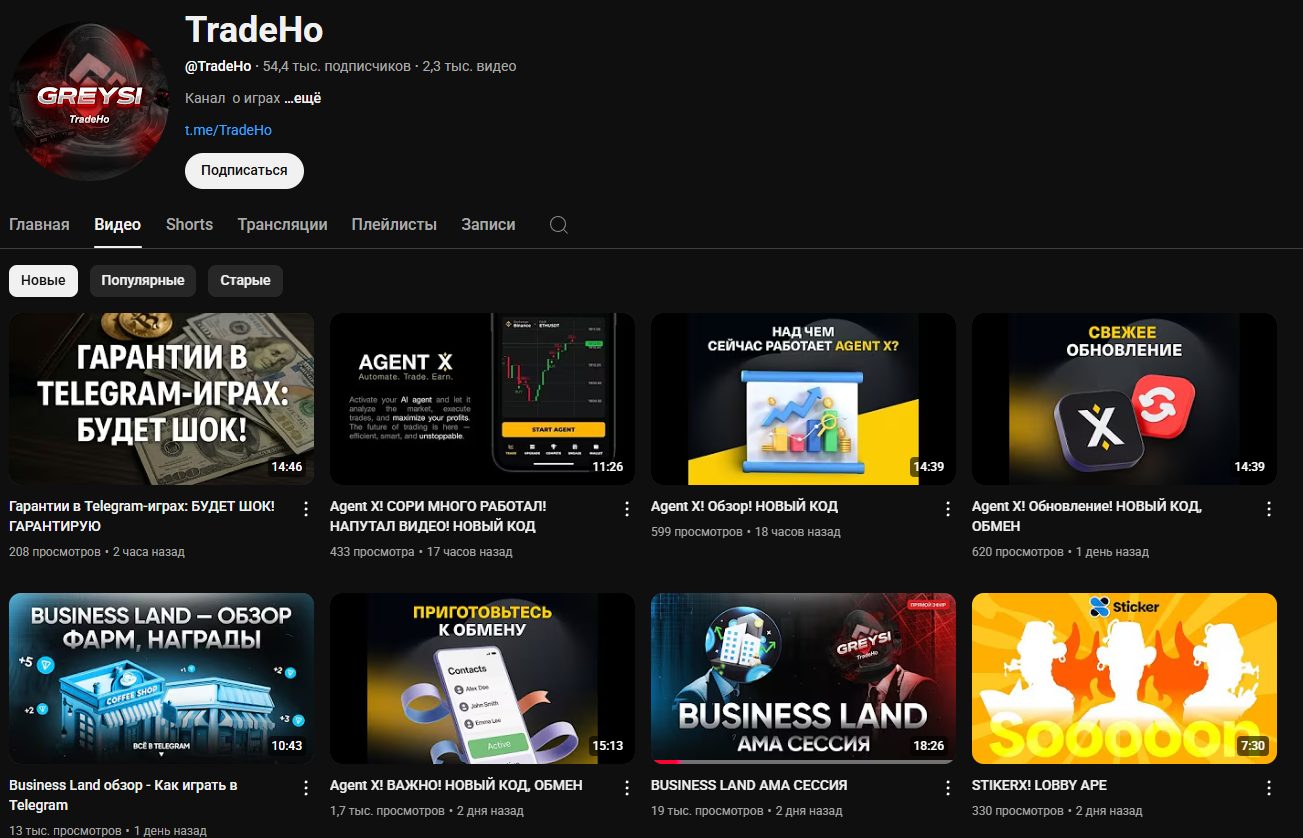
Task: Click the TradeHo channel name heading
Action: (x=254, y=29)
